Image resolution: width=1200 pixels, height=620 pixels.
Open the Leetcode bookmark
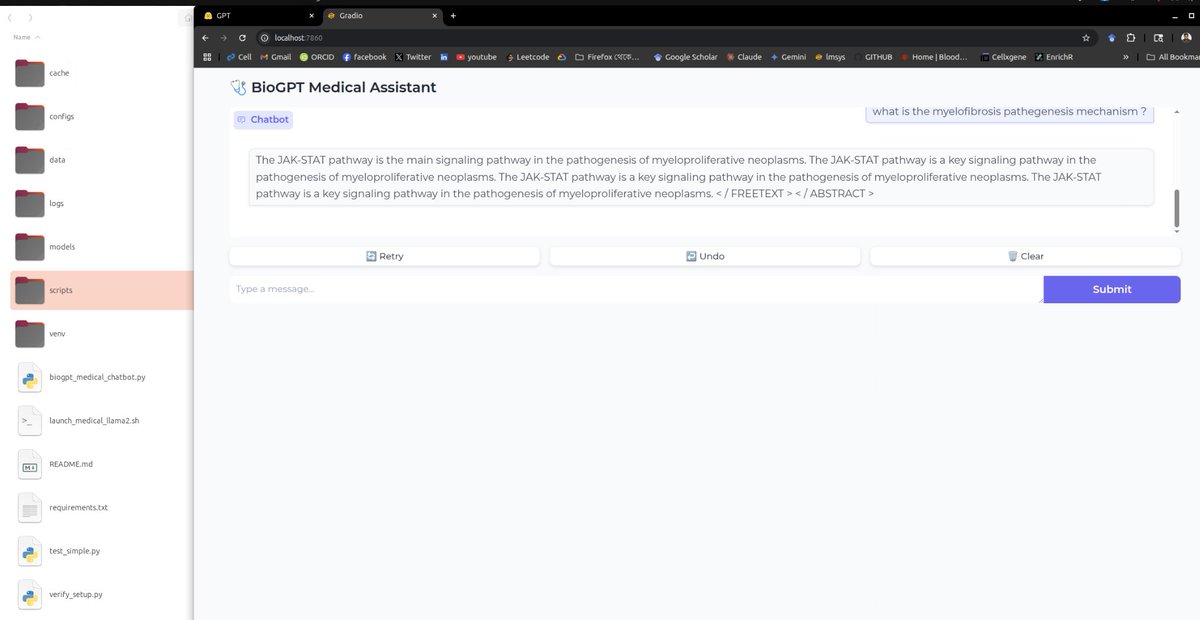(527, 57)
